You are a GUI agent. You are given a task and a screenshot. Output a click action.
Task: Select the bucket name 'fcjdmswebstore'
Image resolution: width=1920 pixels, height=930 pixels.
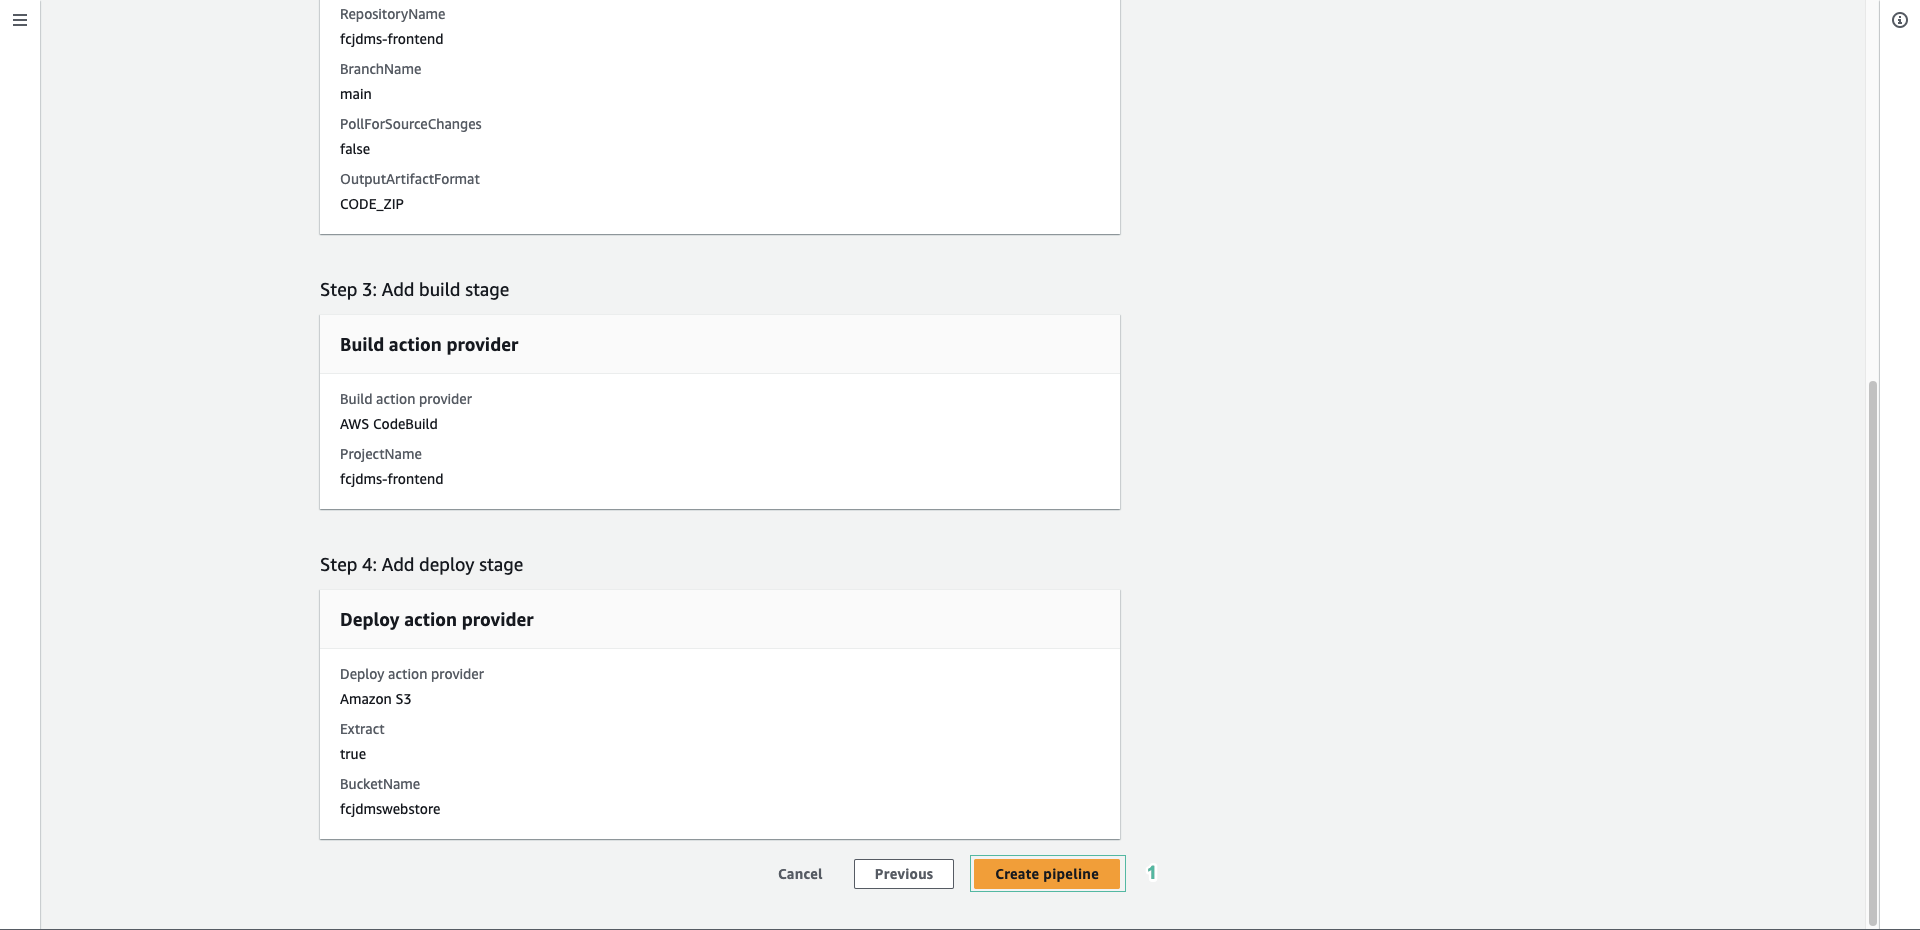click(390, 809)
